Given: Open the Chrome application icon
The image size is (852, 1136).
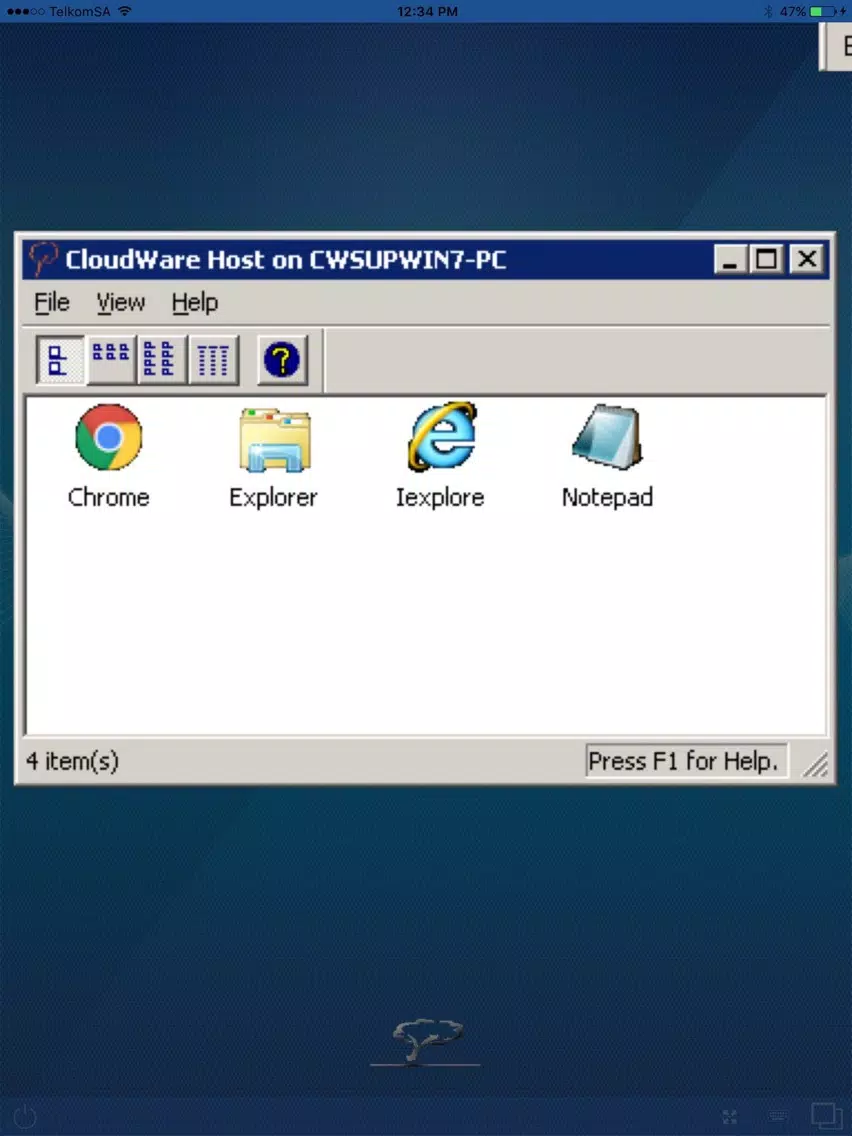Looking at the screenshot, I should 109,437.
